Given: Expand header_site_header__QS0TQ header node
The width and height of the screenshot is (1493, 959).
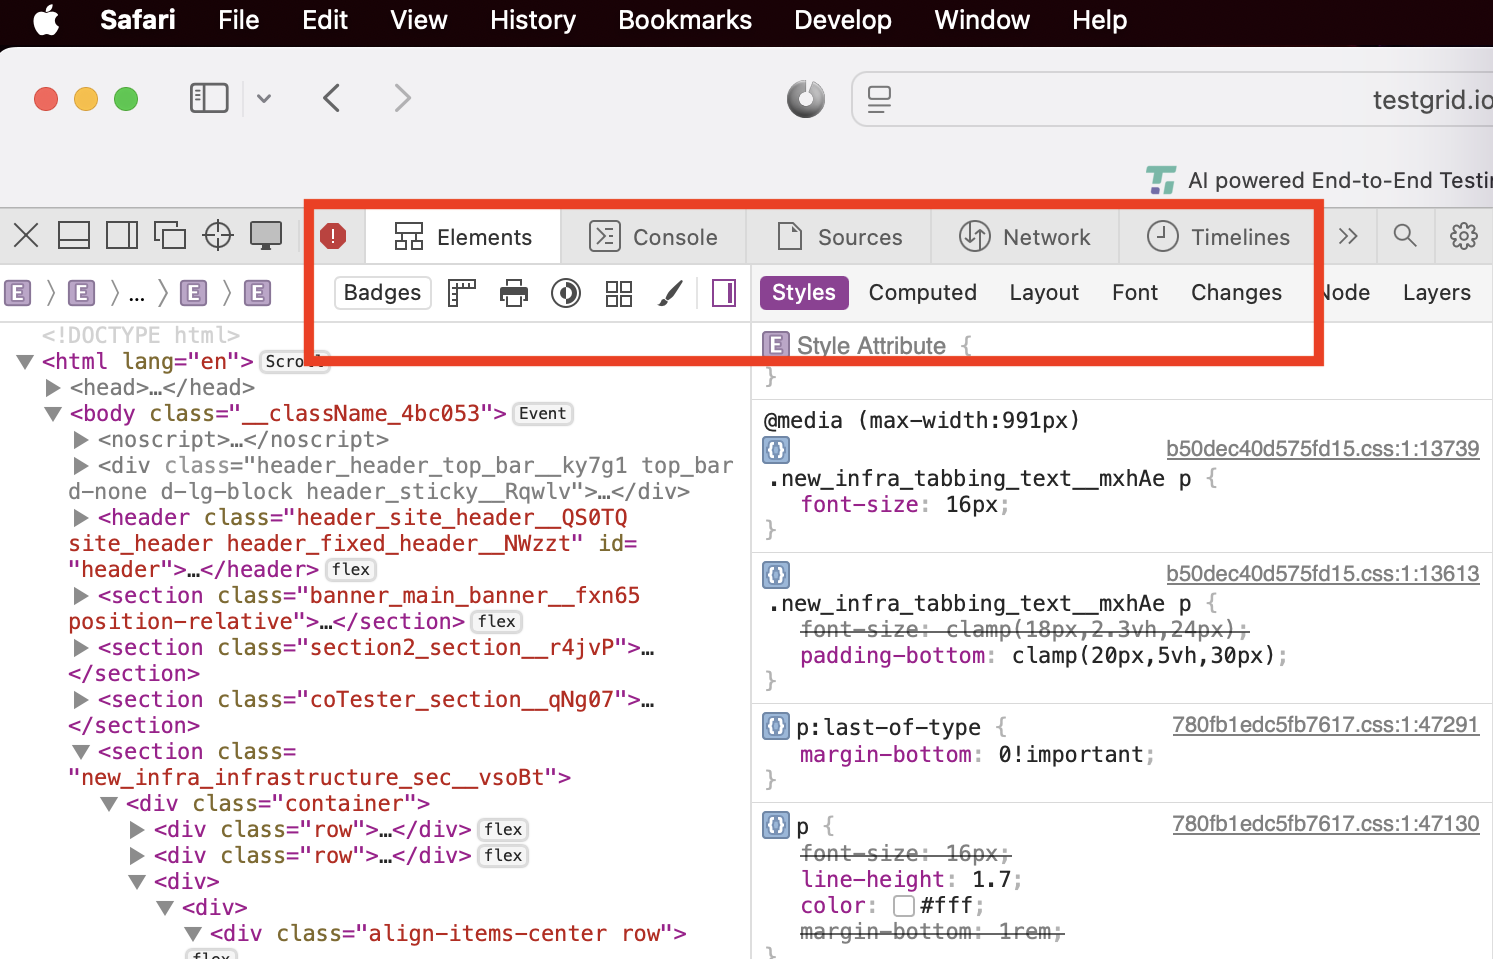Looking at the screenshot, I should click(x=81, y=517).
